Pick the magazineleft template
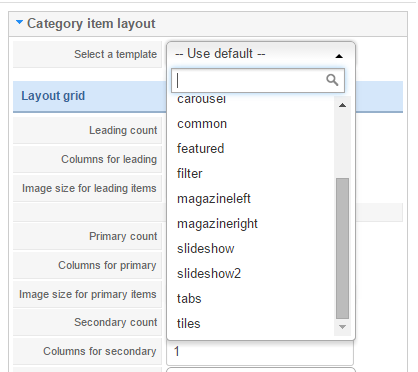Image resolution: width=418 pixels, height=372 pixels. coord(214,199)
